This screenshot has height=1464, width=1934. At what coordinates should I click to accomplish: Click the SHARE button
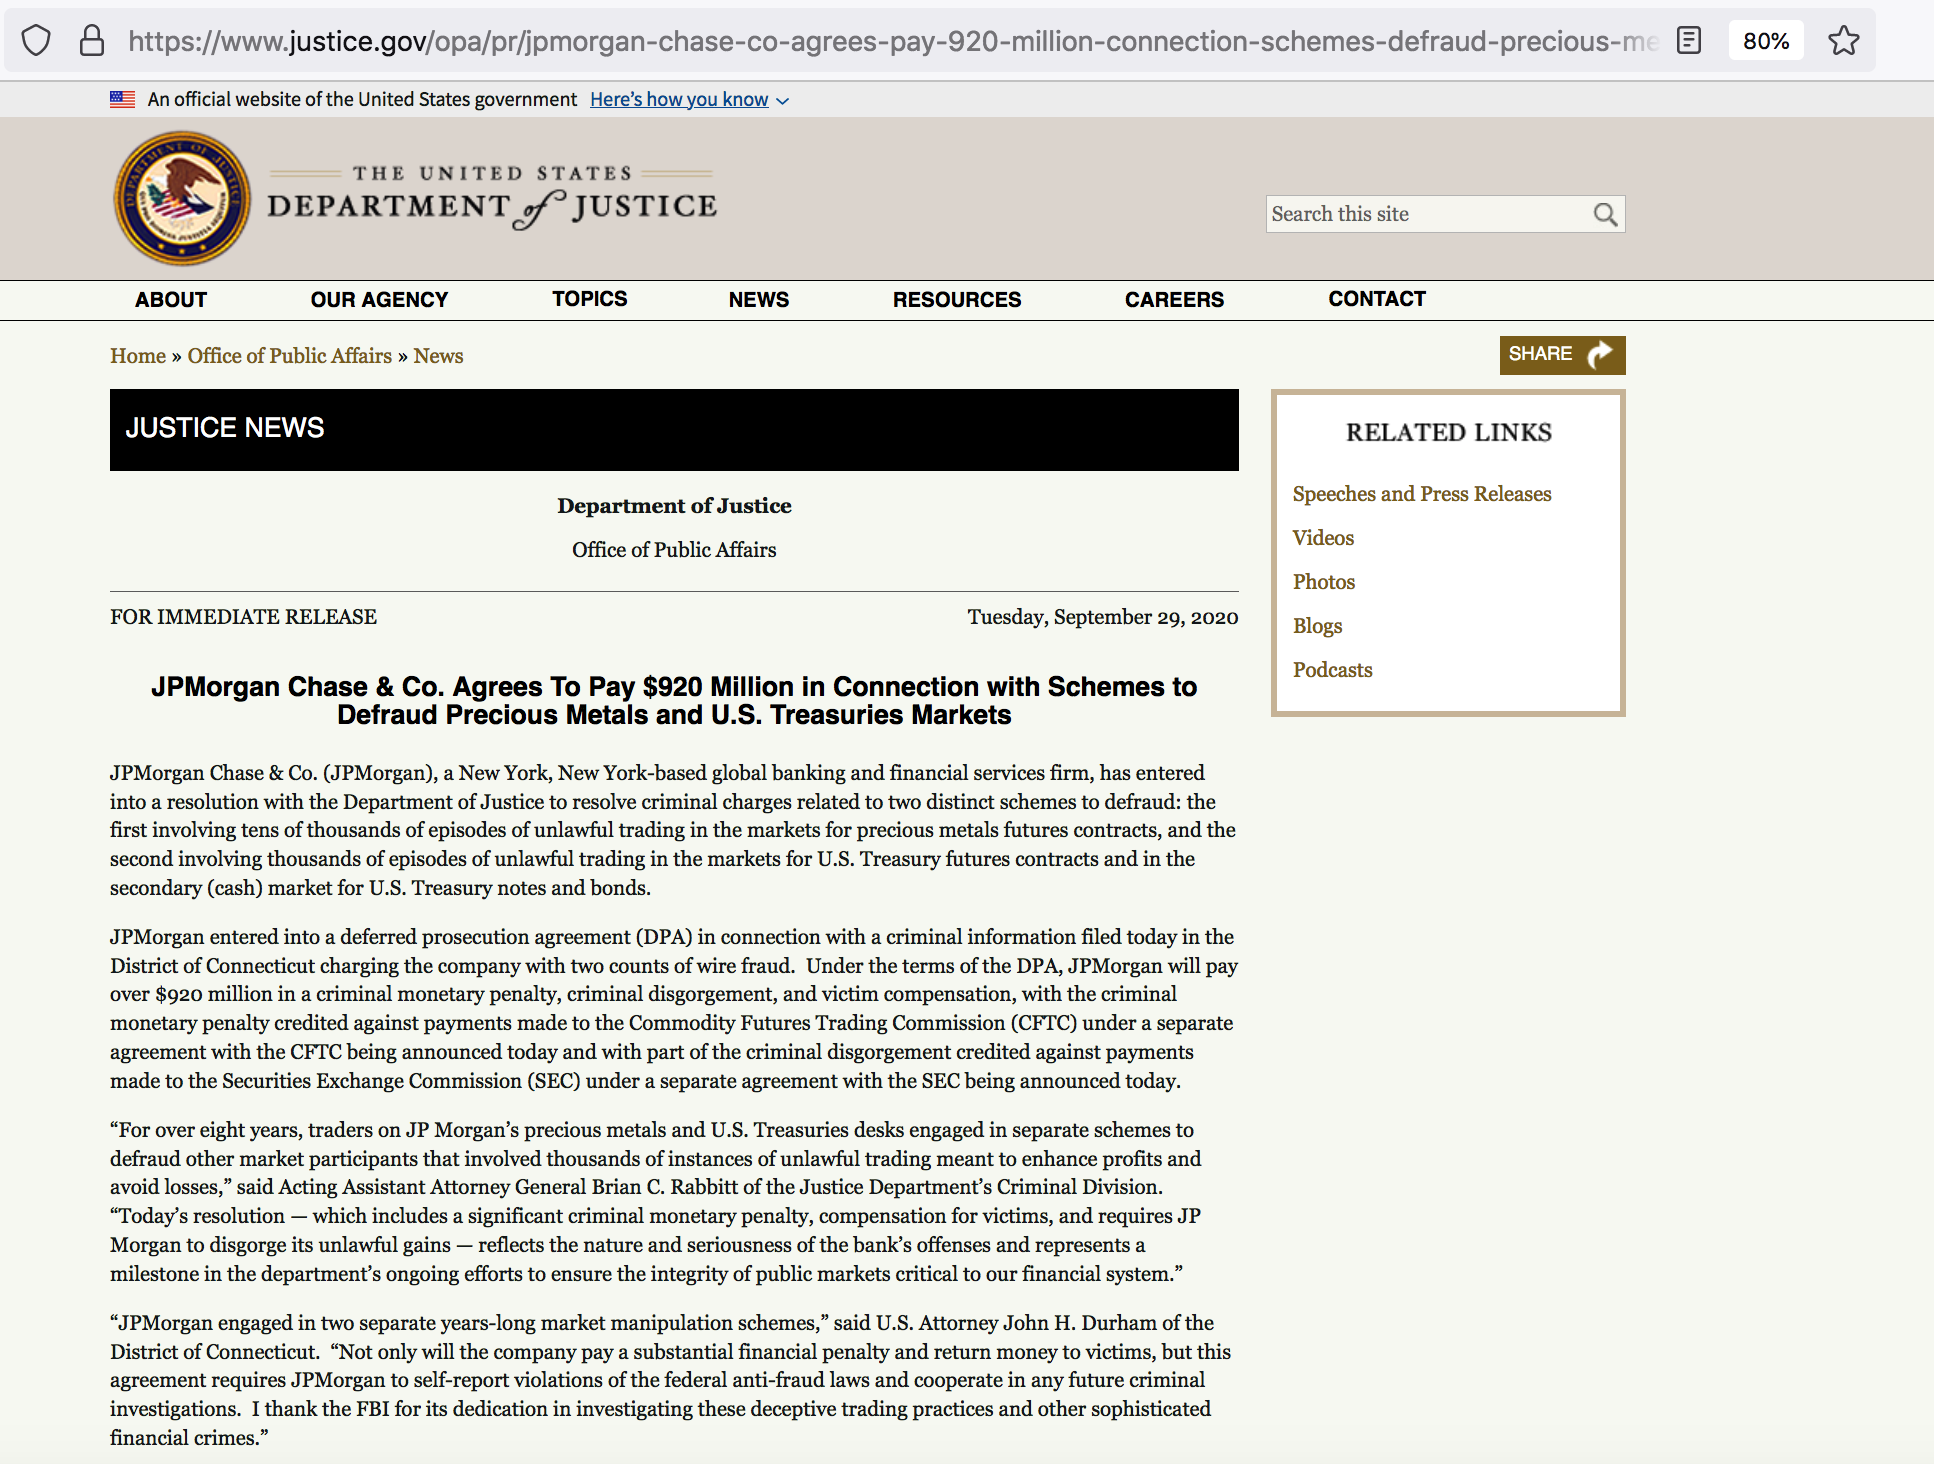point(1562,355)
